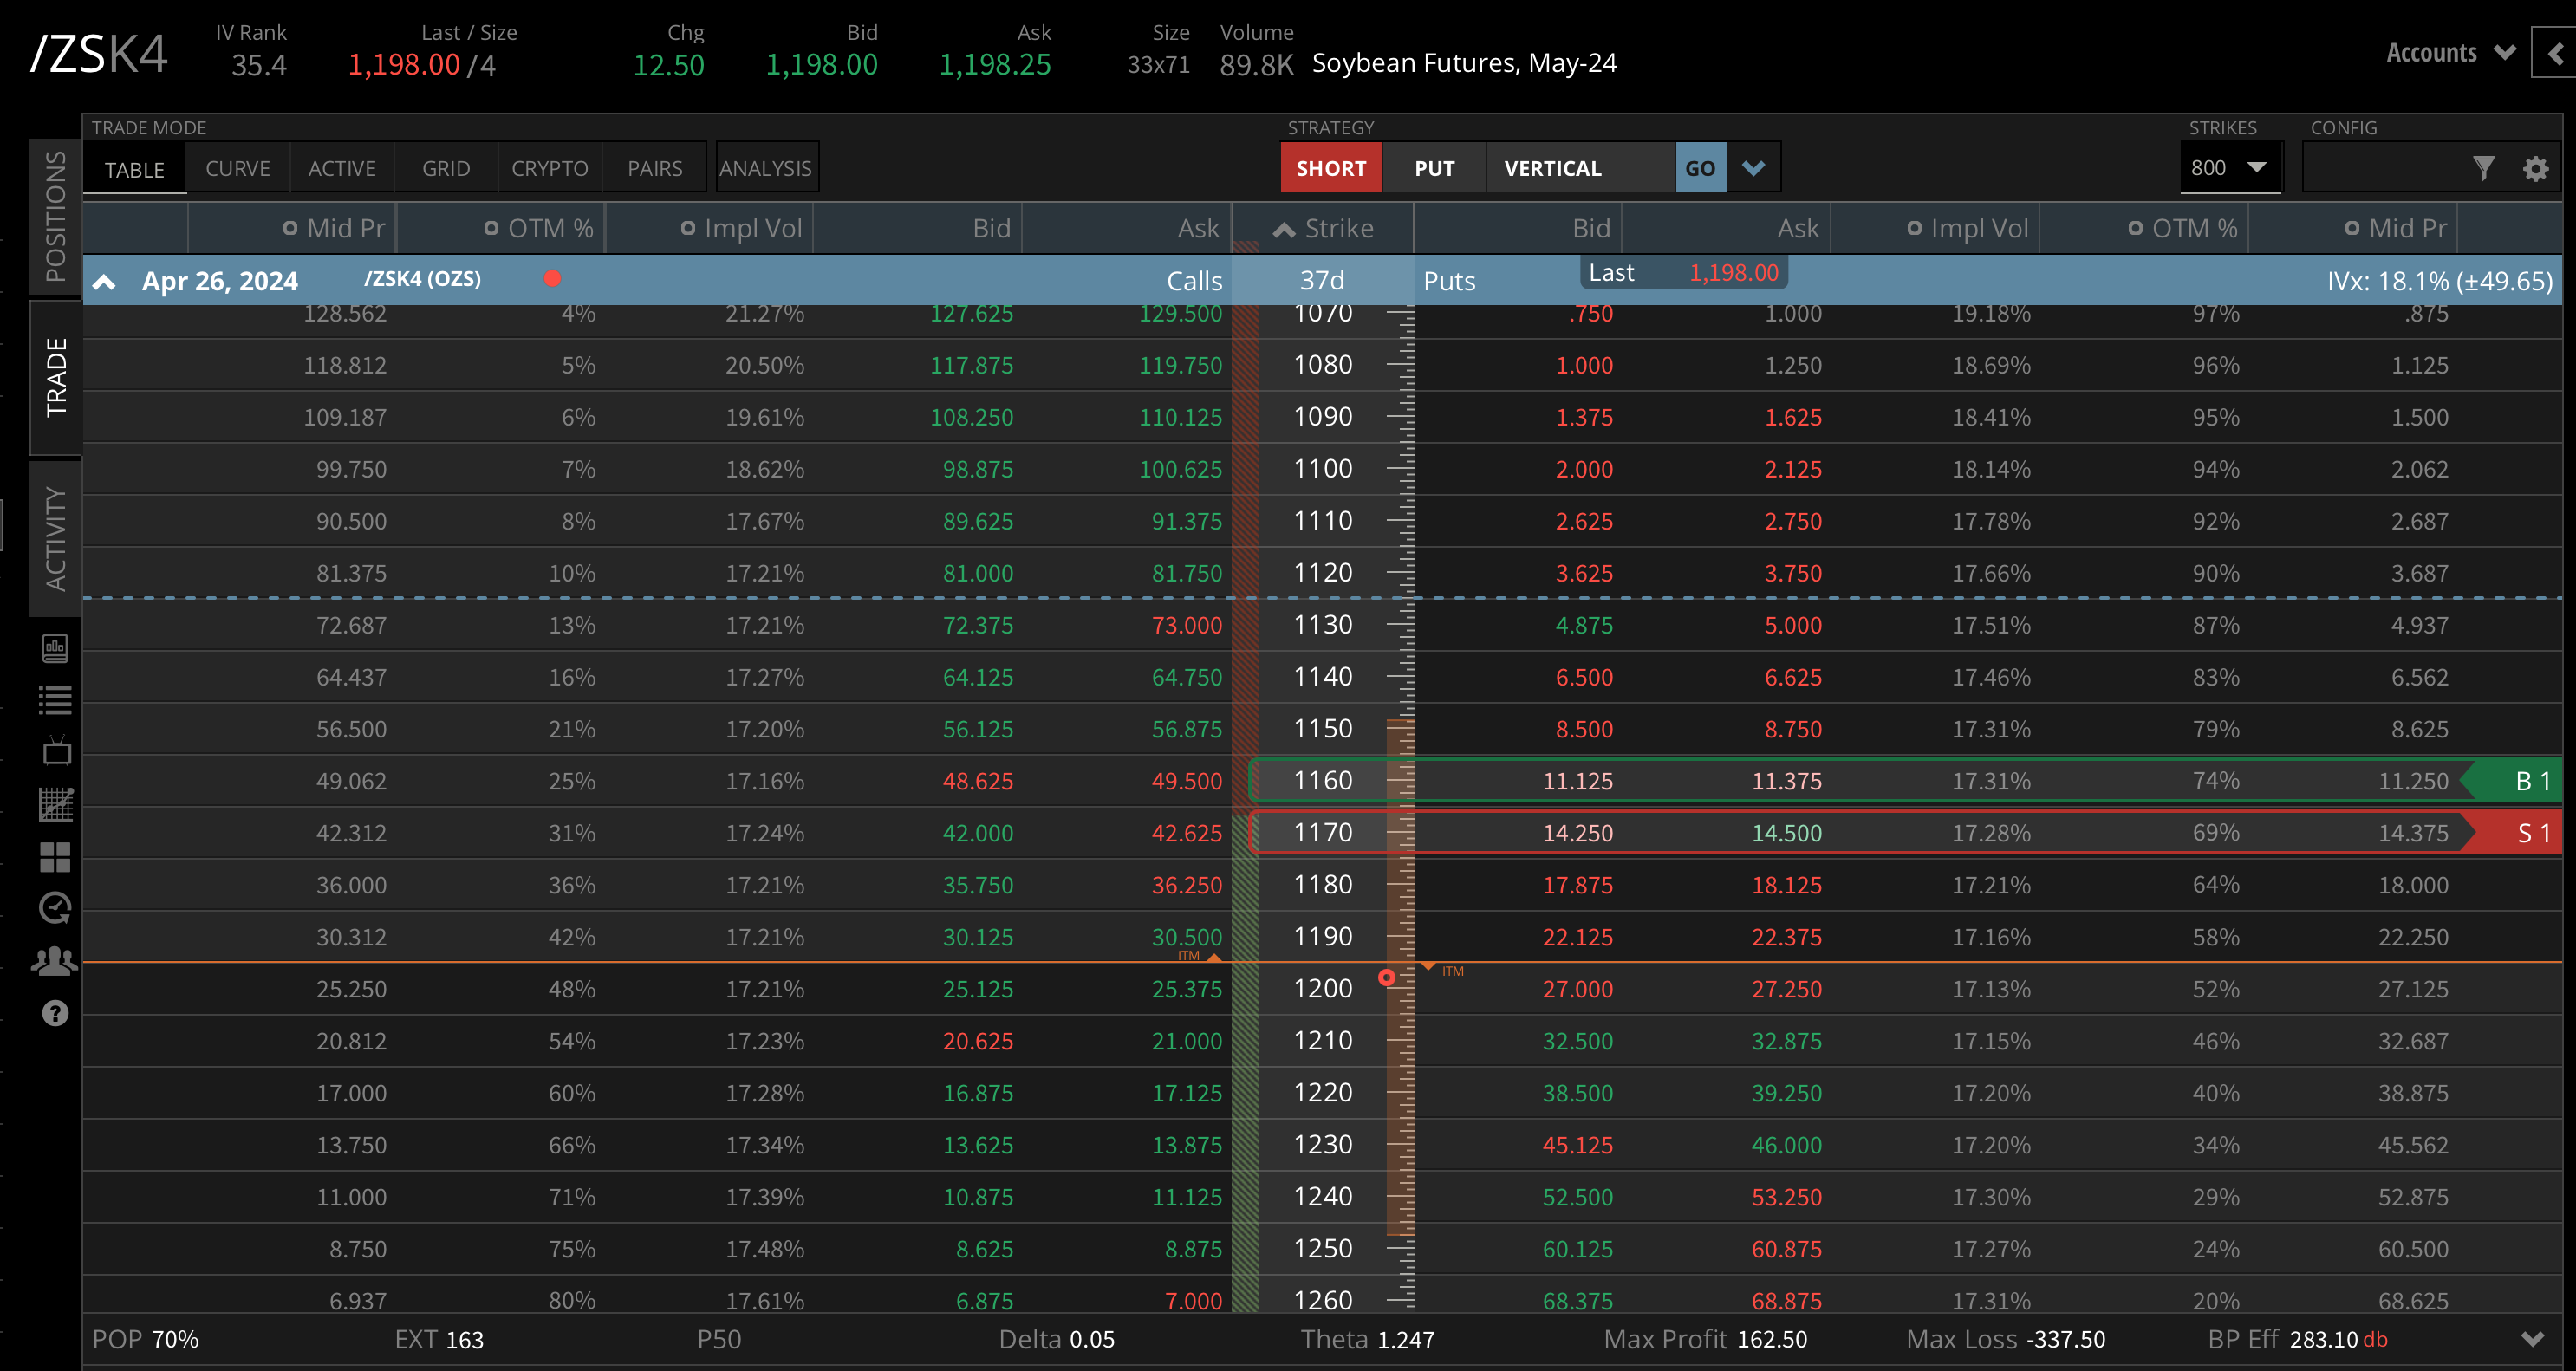The width and height of the screenshot is (2576, 1371).
Task: Collapse the Apr 26, 2024 expiration row
Action: 104,282
